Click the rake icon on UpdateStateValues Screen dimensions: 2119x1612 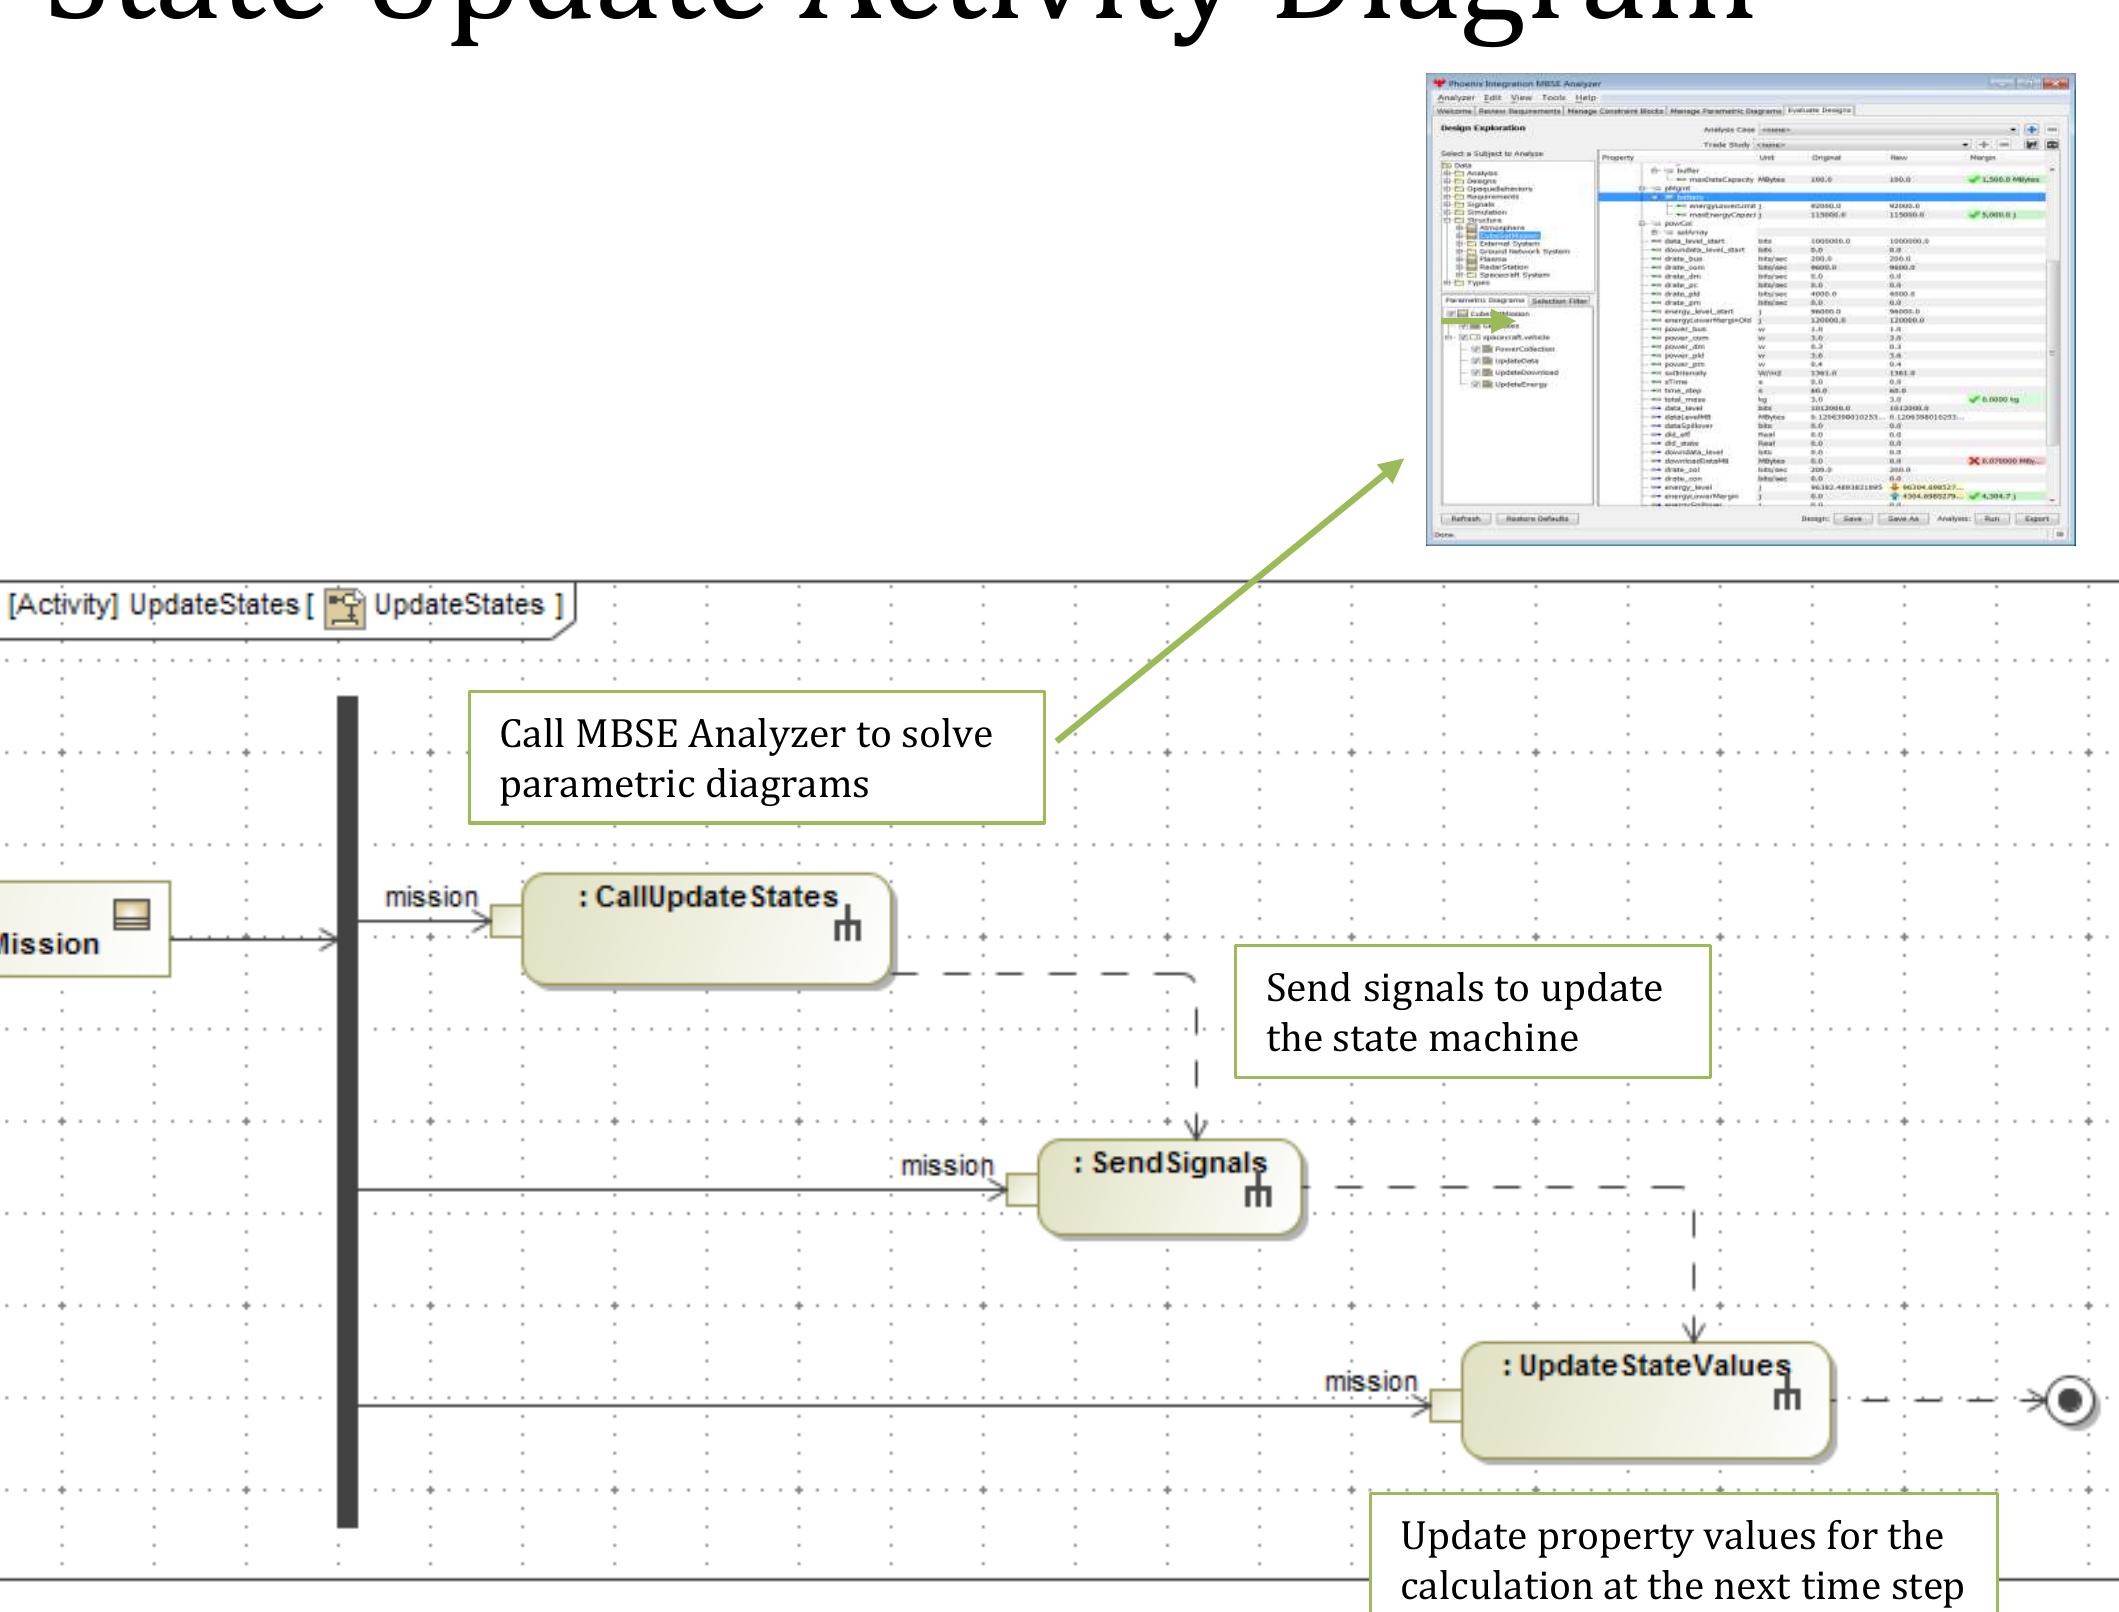(1789, 1395)
